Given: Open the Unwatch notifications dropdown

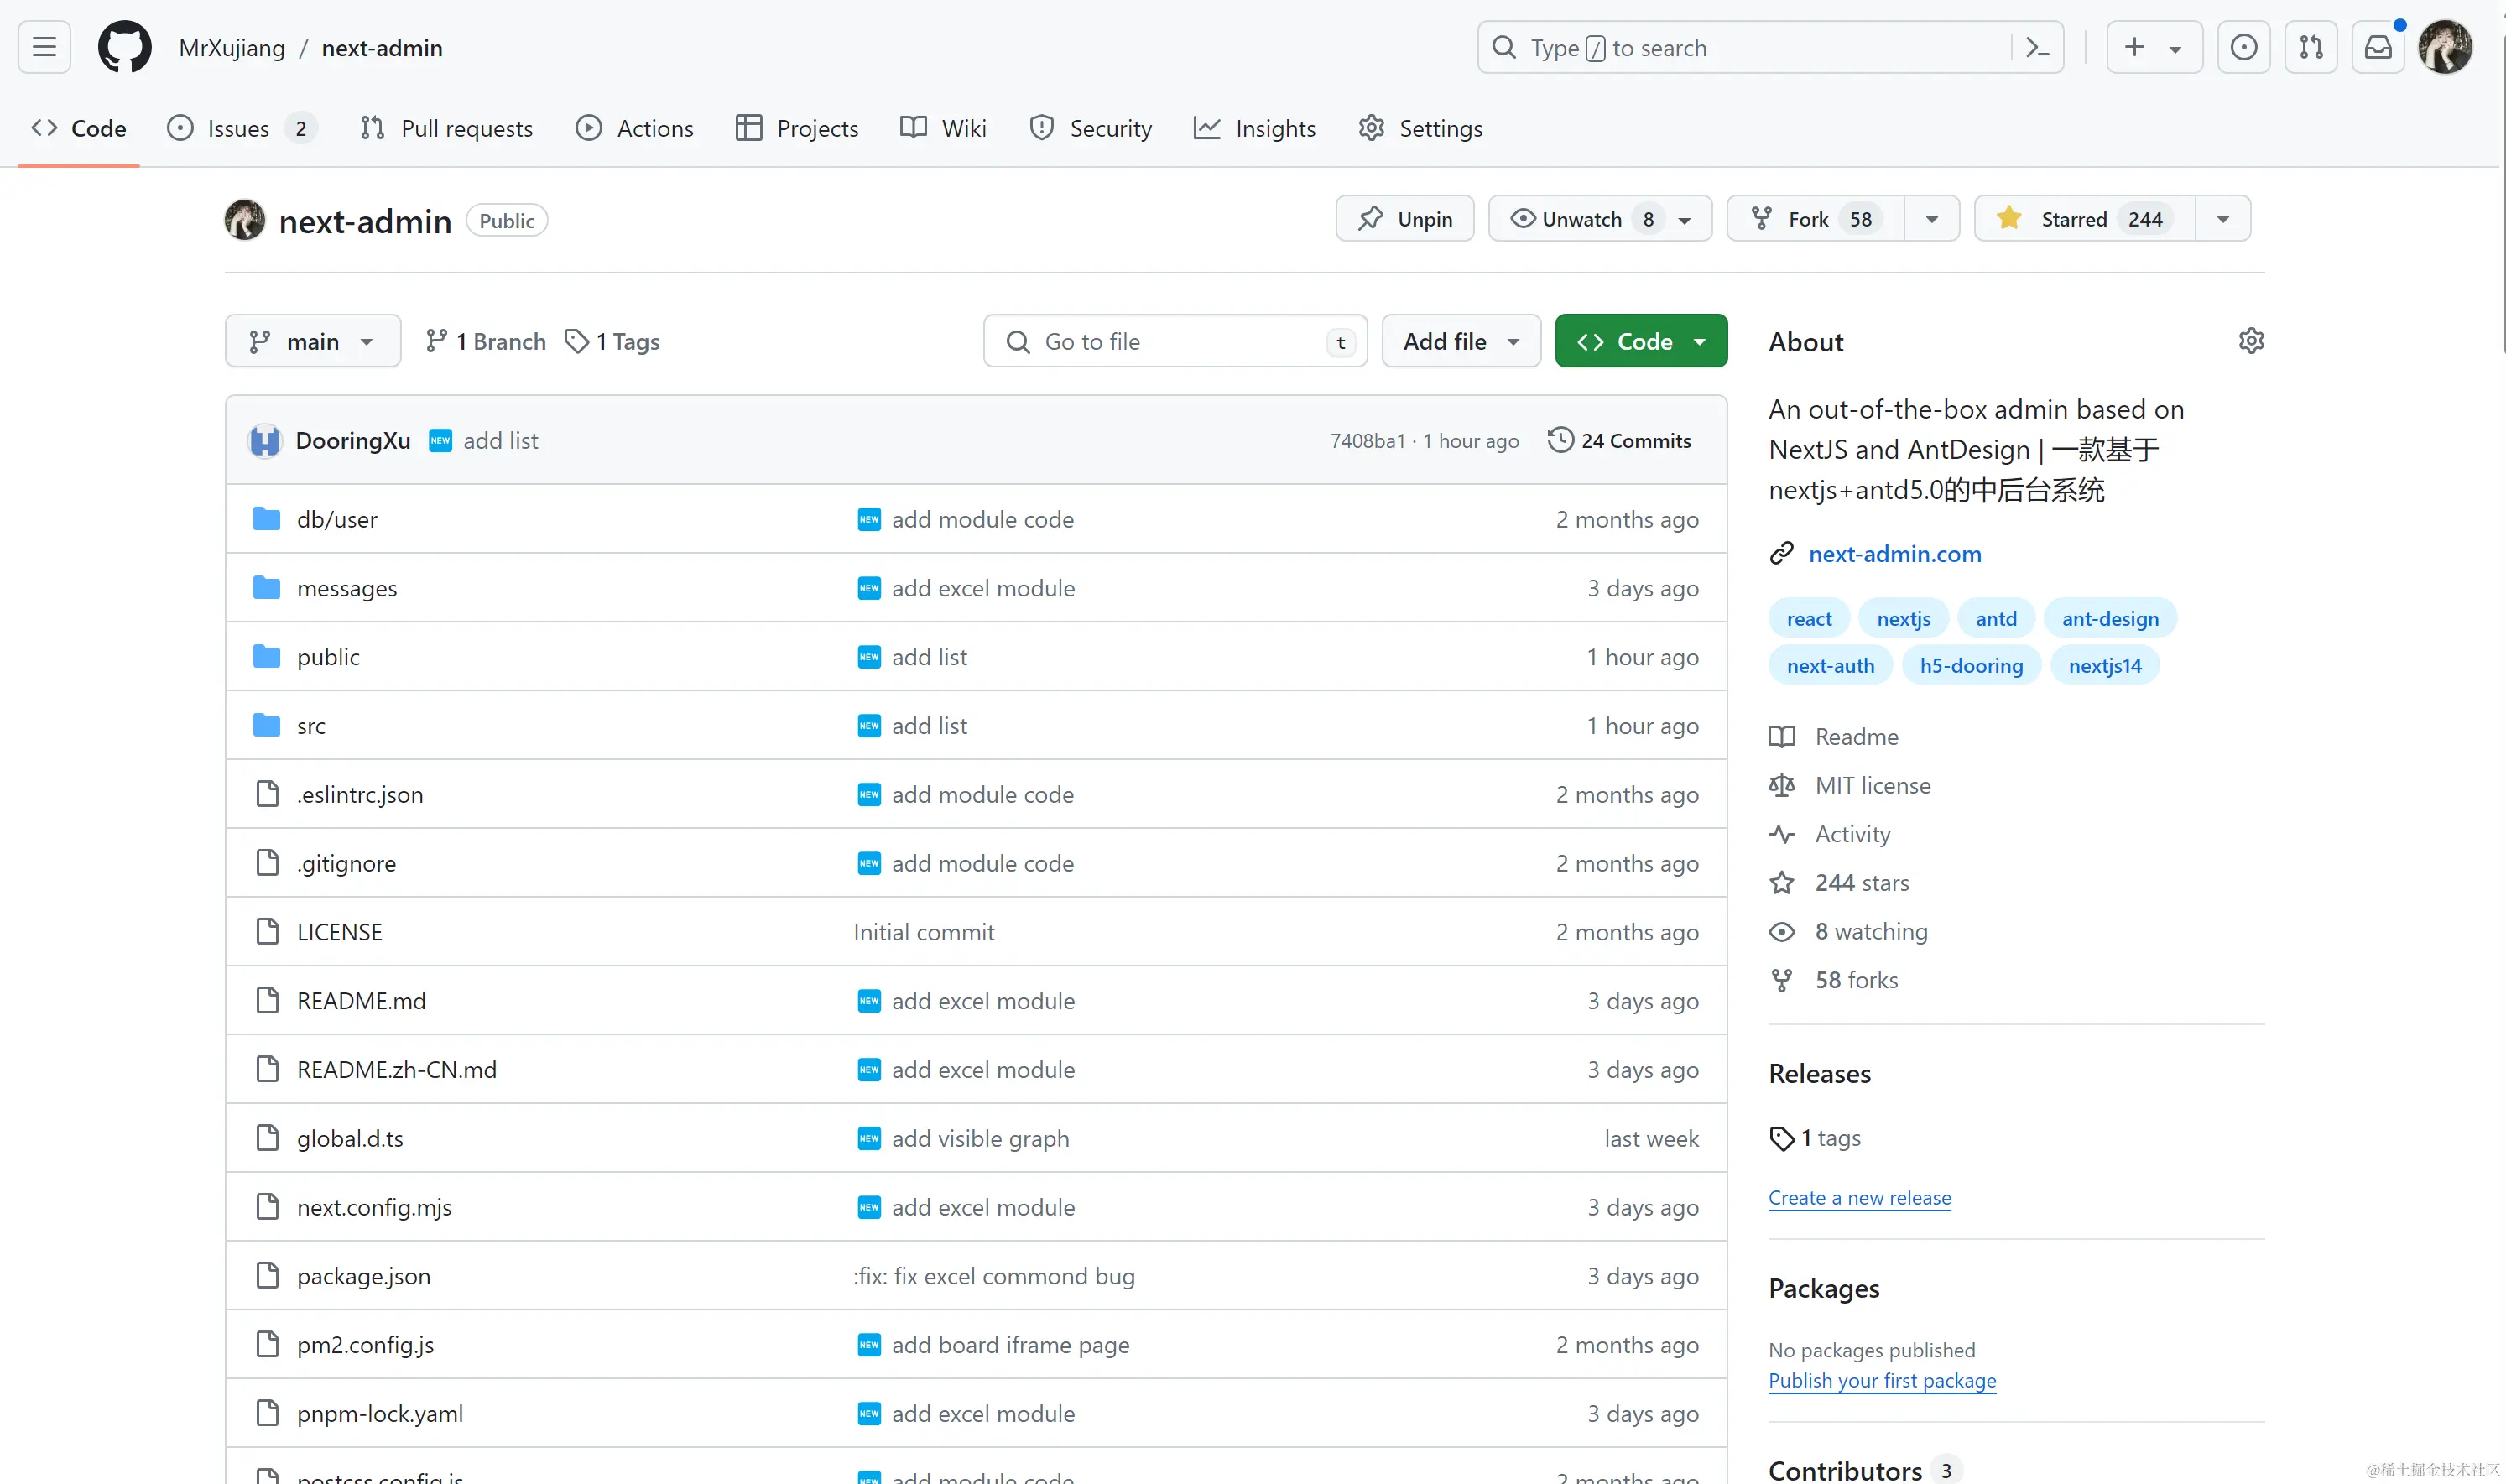Looking at the screenshot, I should click(x=1600, y=218).
